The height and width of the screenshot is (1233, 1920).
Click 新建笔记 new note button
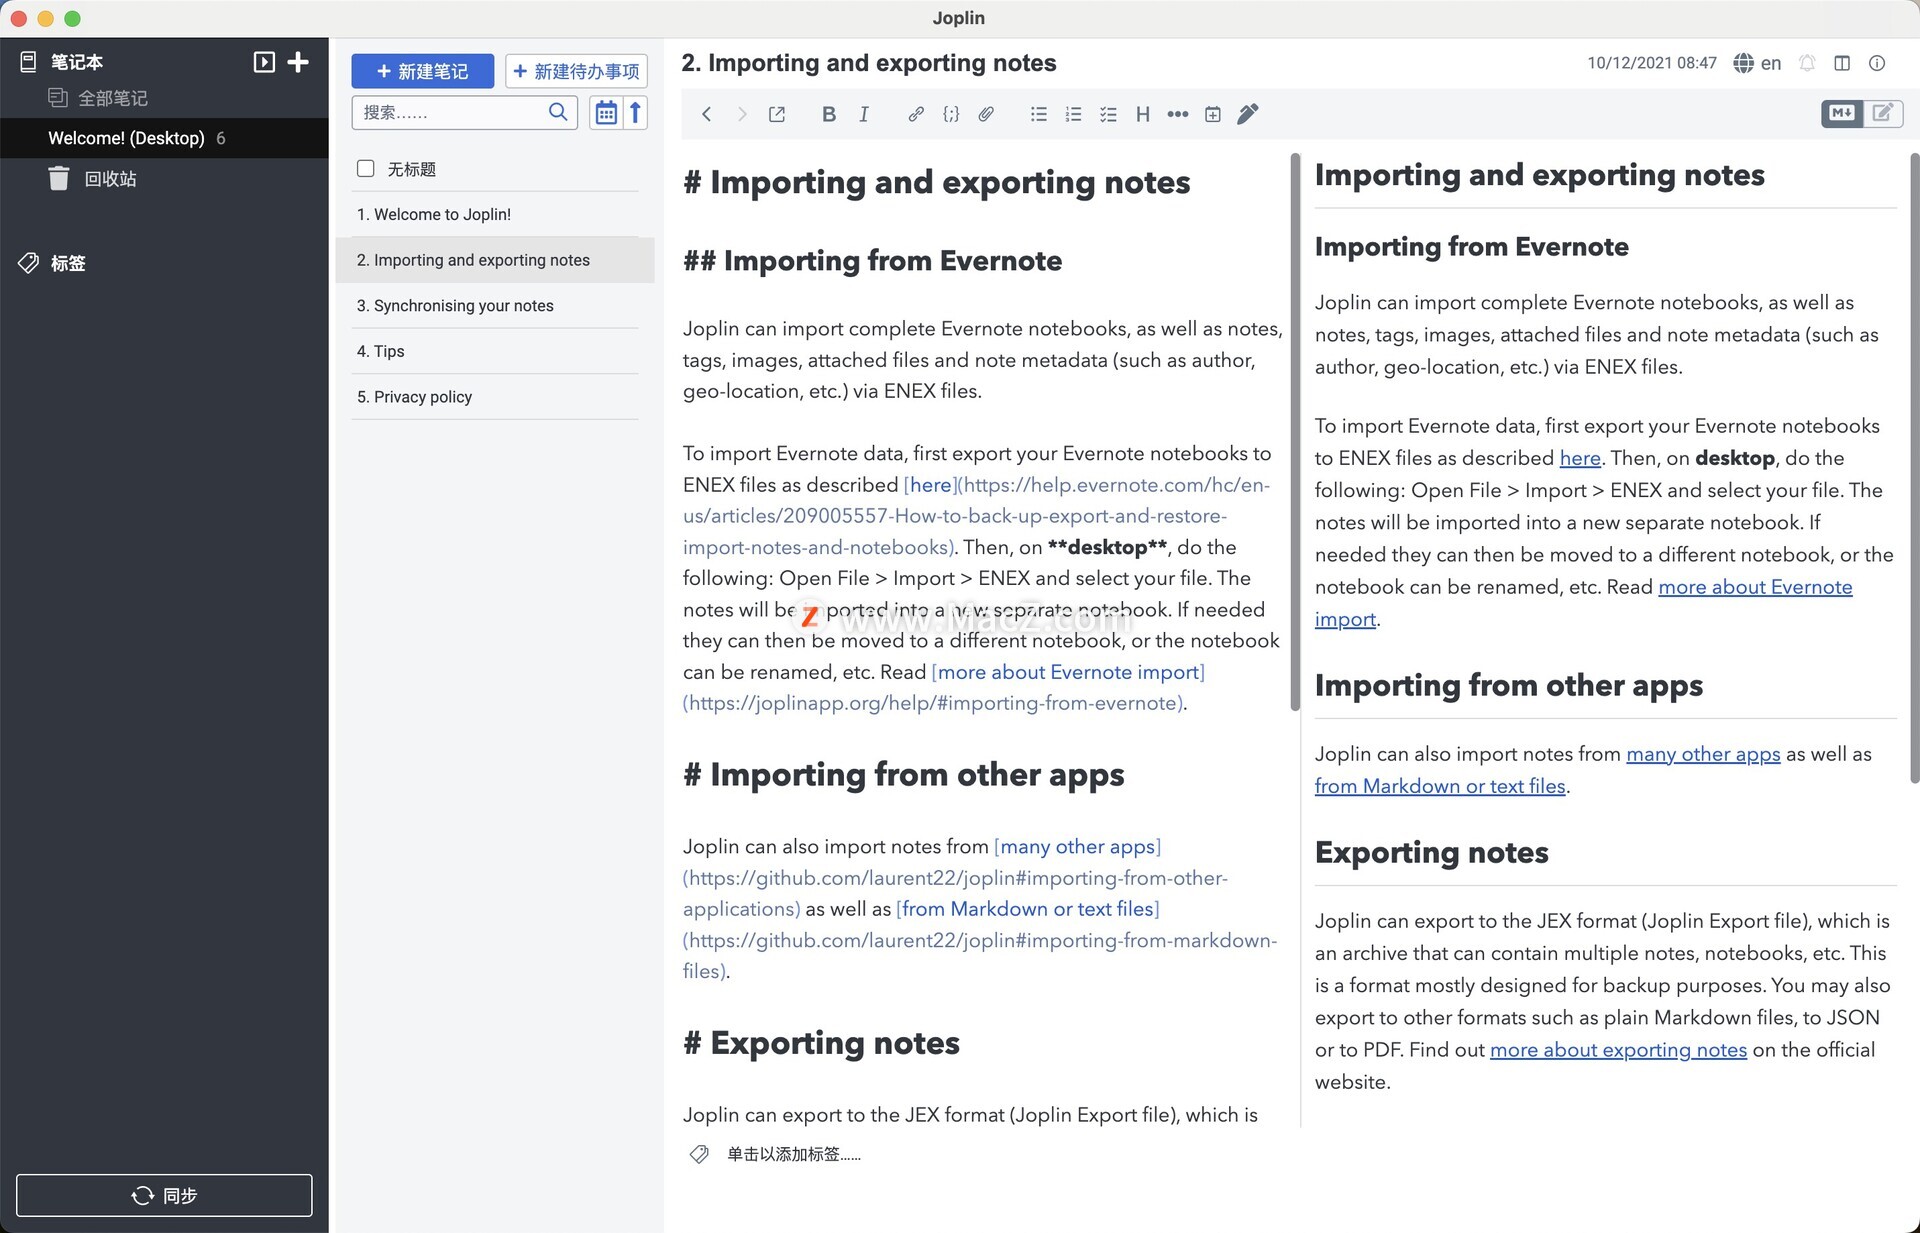[422, 71]
